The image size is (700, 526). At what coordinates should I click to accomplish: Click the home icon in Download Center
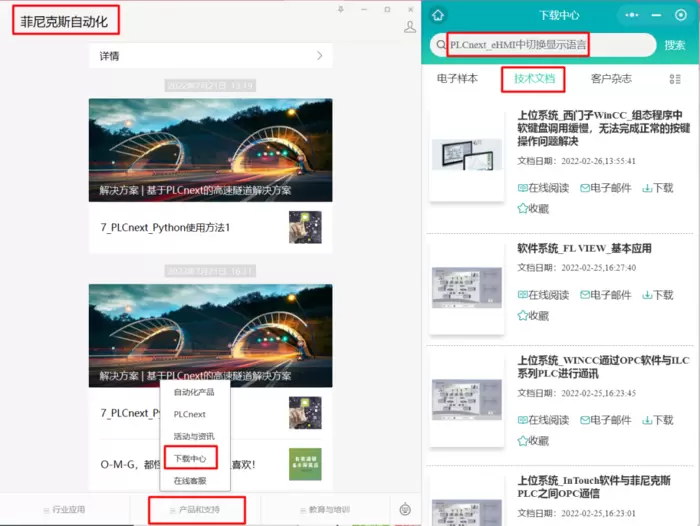tap(437, 15)
